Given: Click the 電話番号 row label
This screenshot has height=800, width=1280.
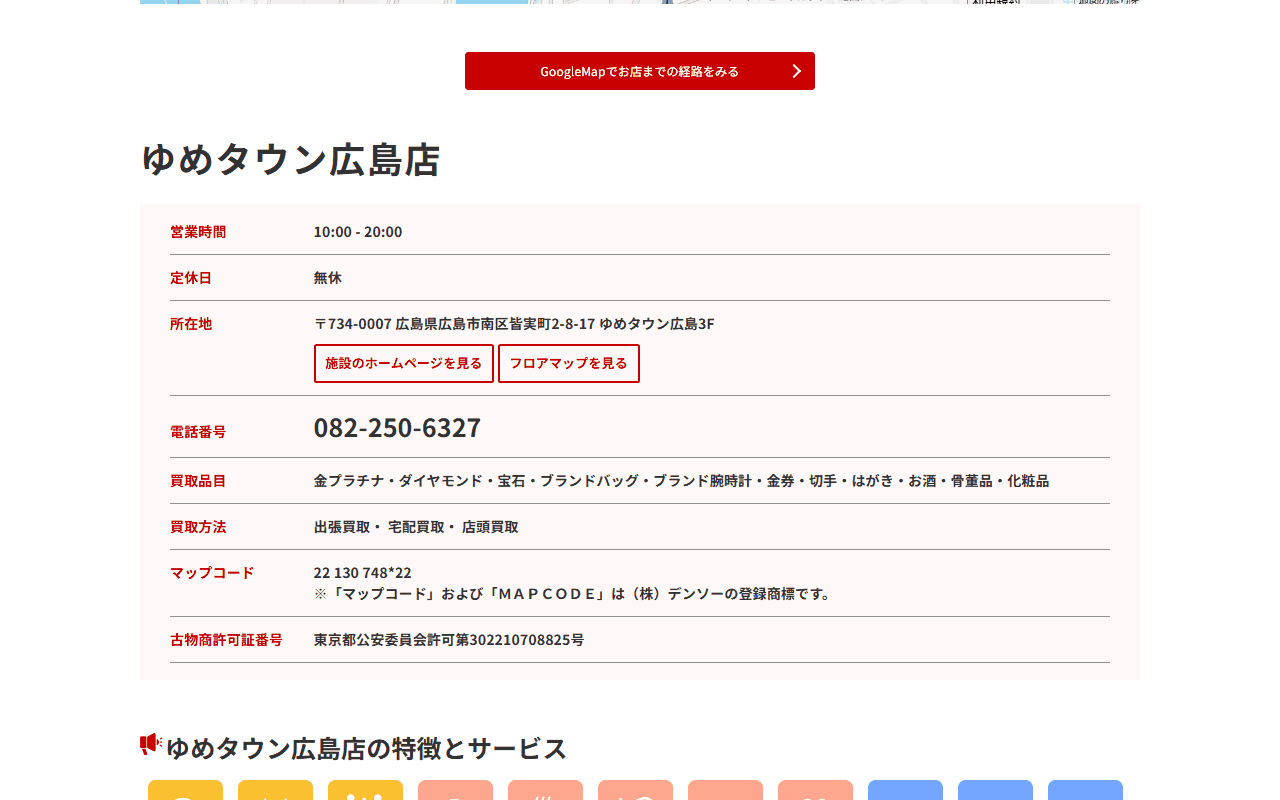Looking at the screenshot, I should point(198,432).
